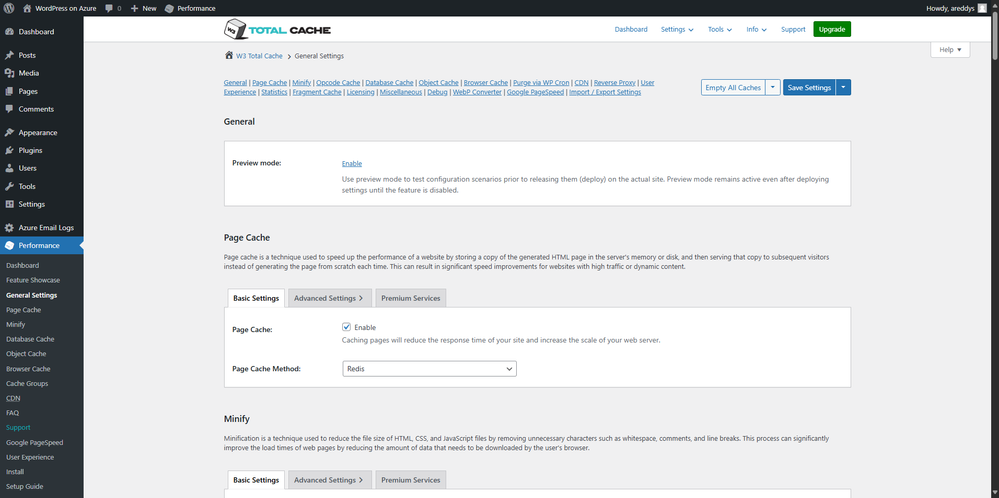Screen dimensions: 999x498
Task: Click the green Upgrade button
Action: pyautogui.click(x=832, y=29)
